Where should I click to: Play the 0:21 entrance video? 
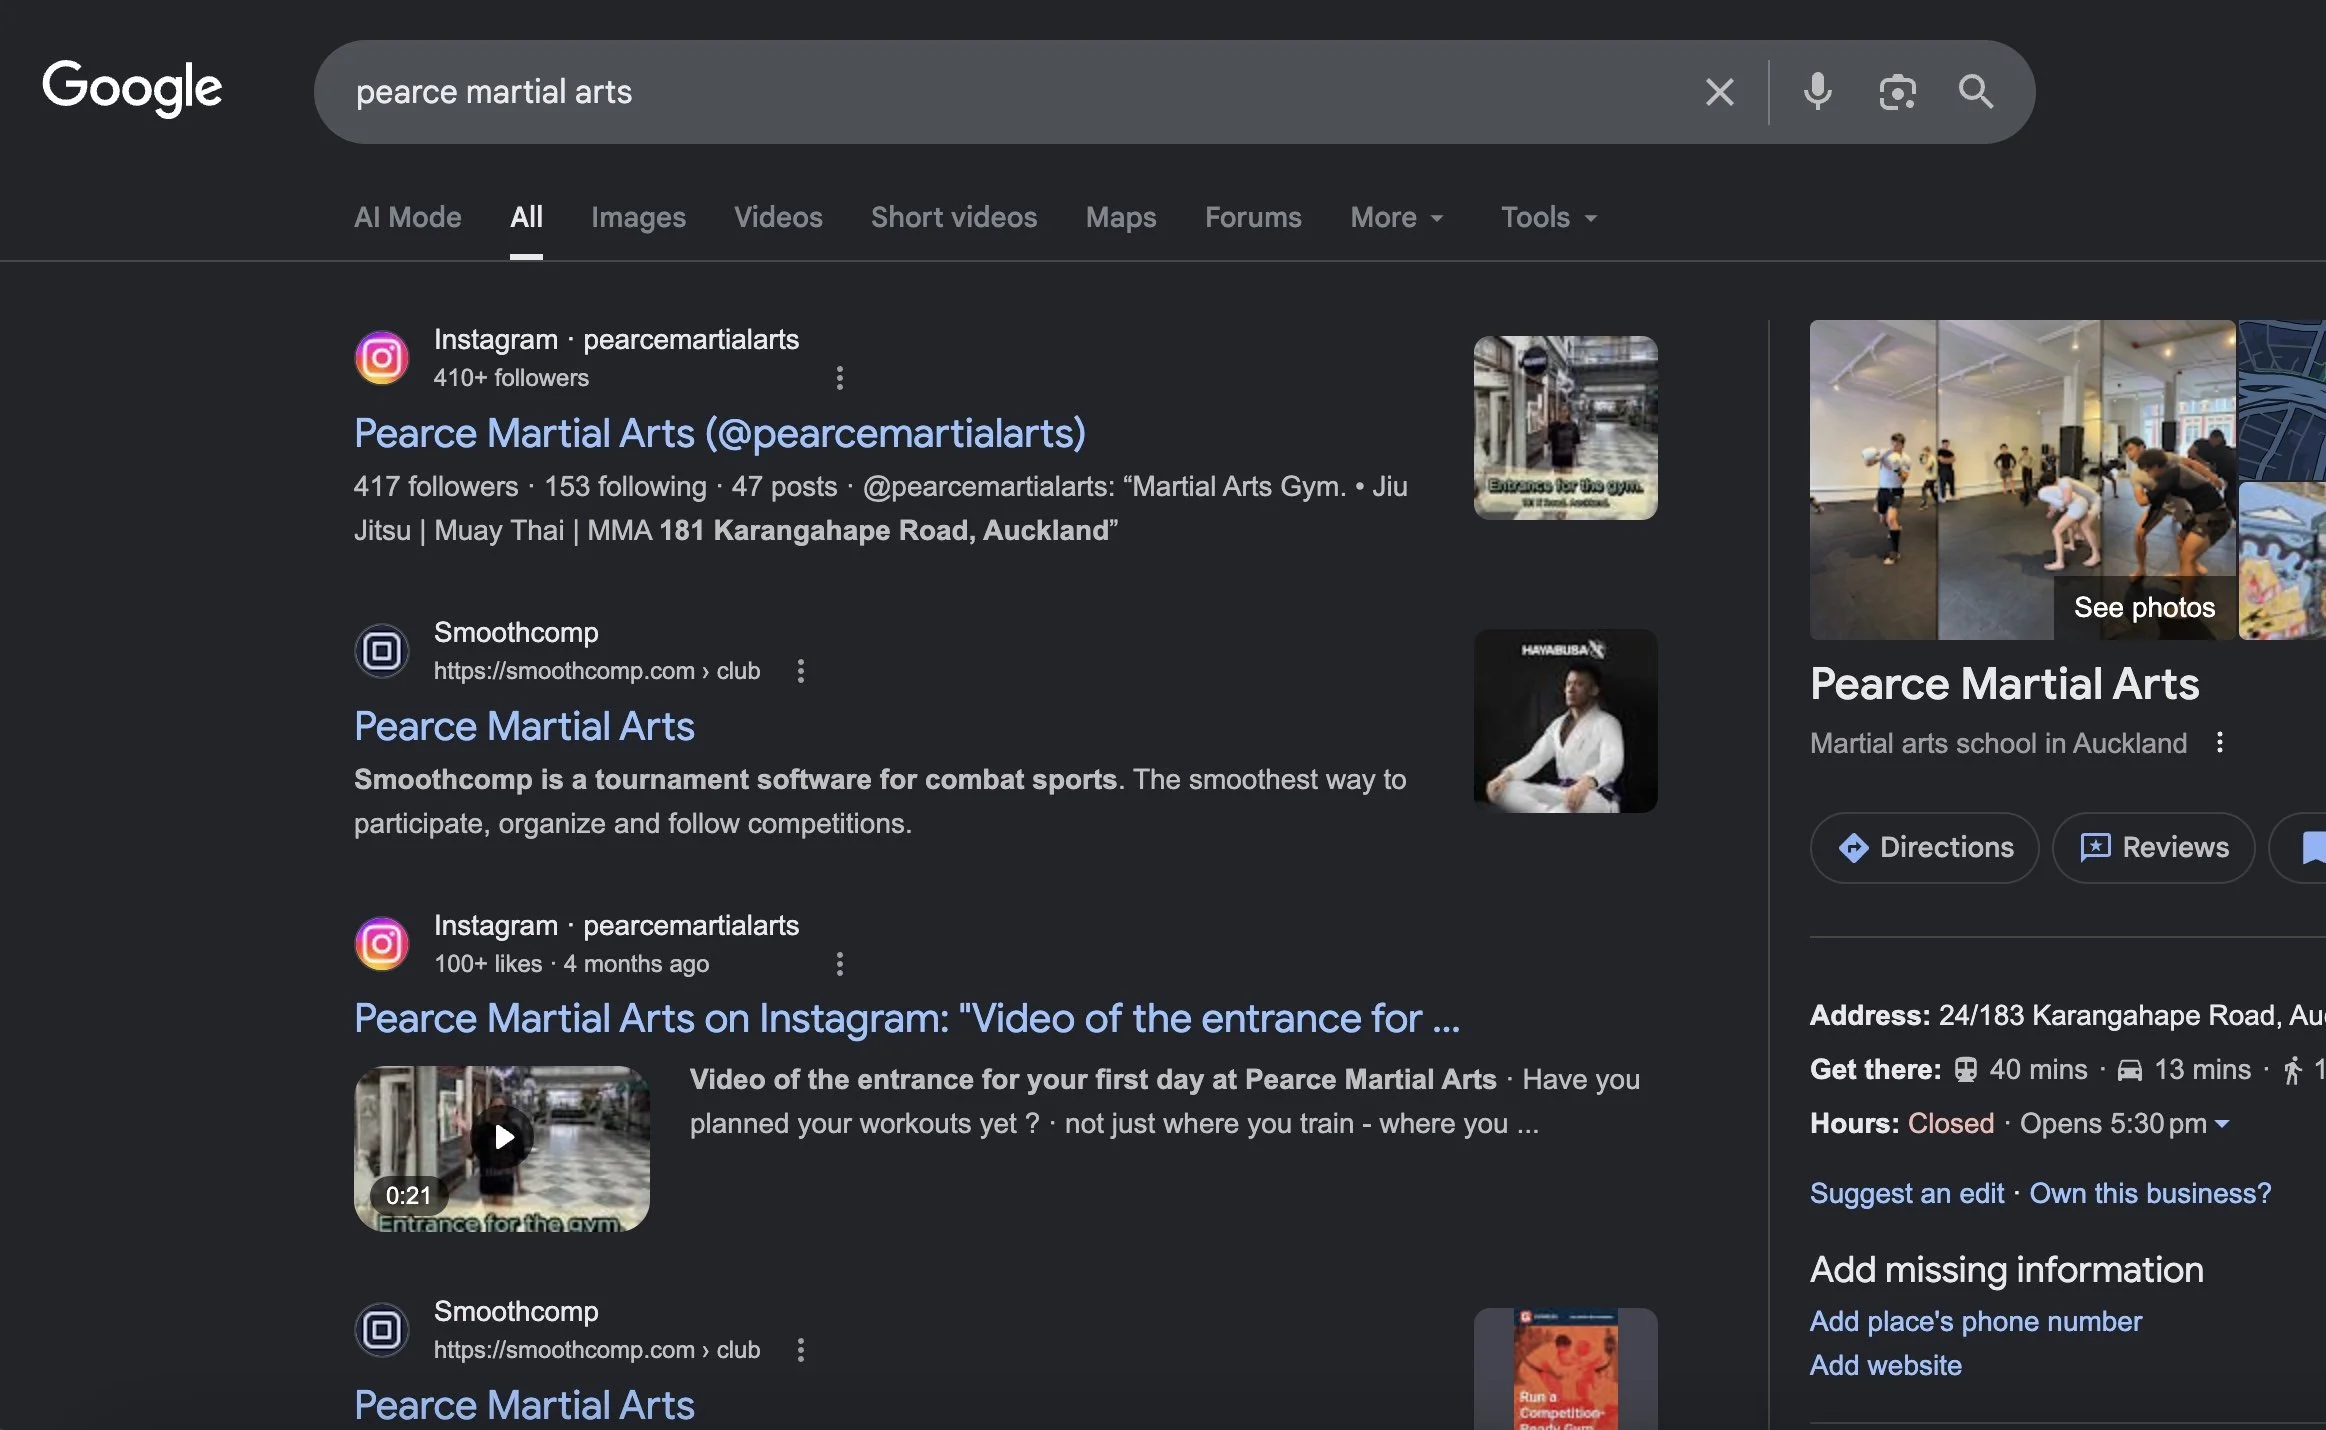[x=502, y=1148]
